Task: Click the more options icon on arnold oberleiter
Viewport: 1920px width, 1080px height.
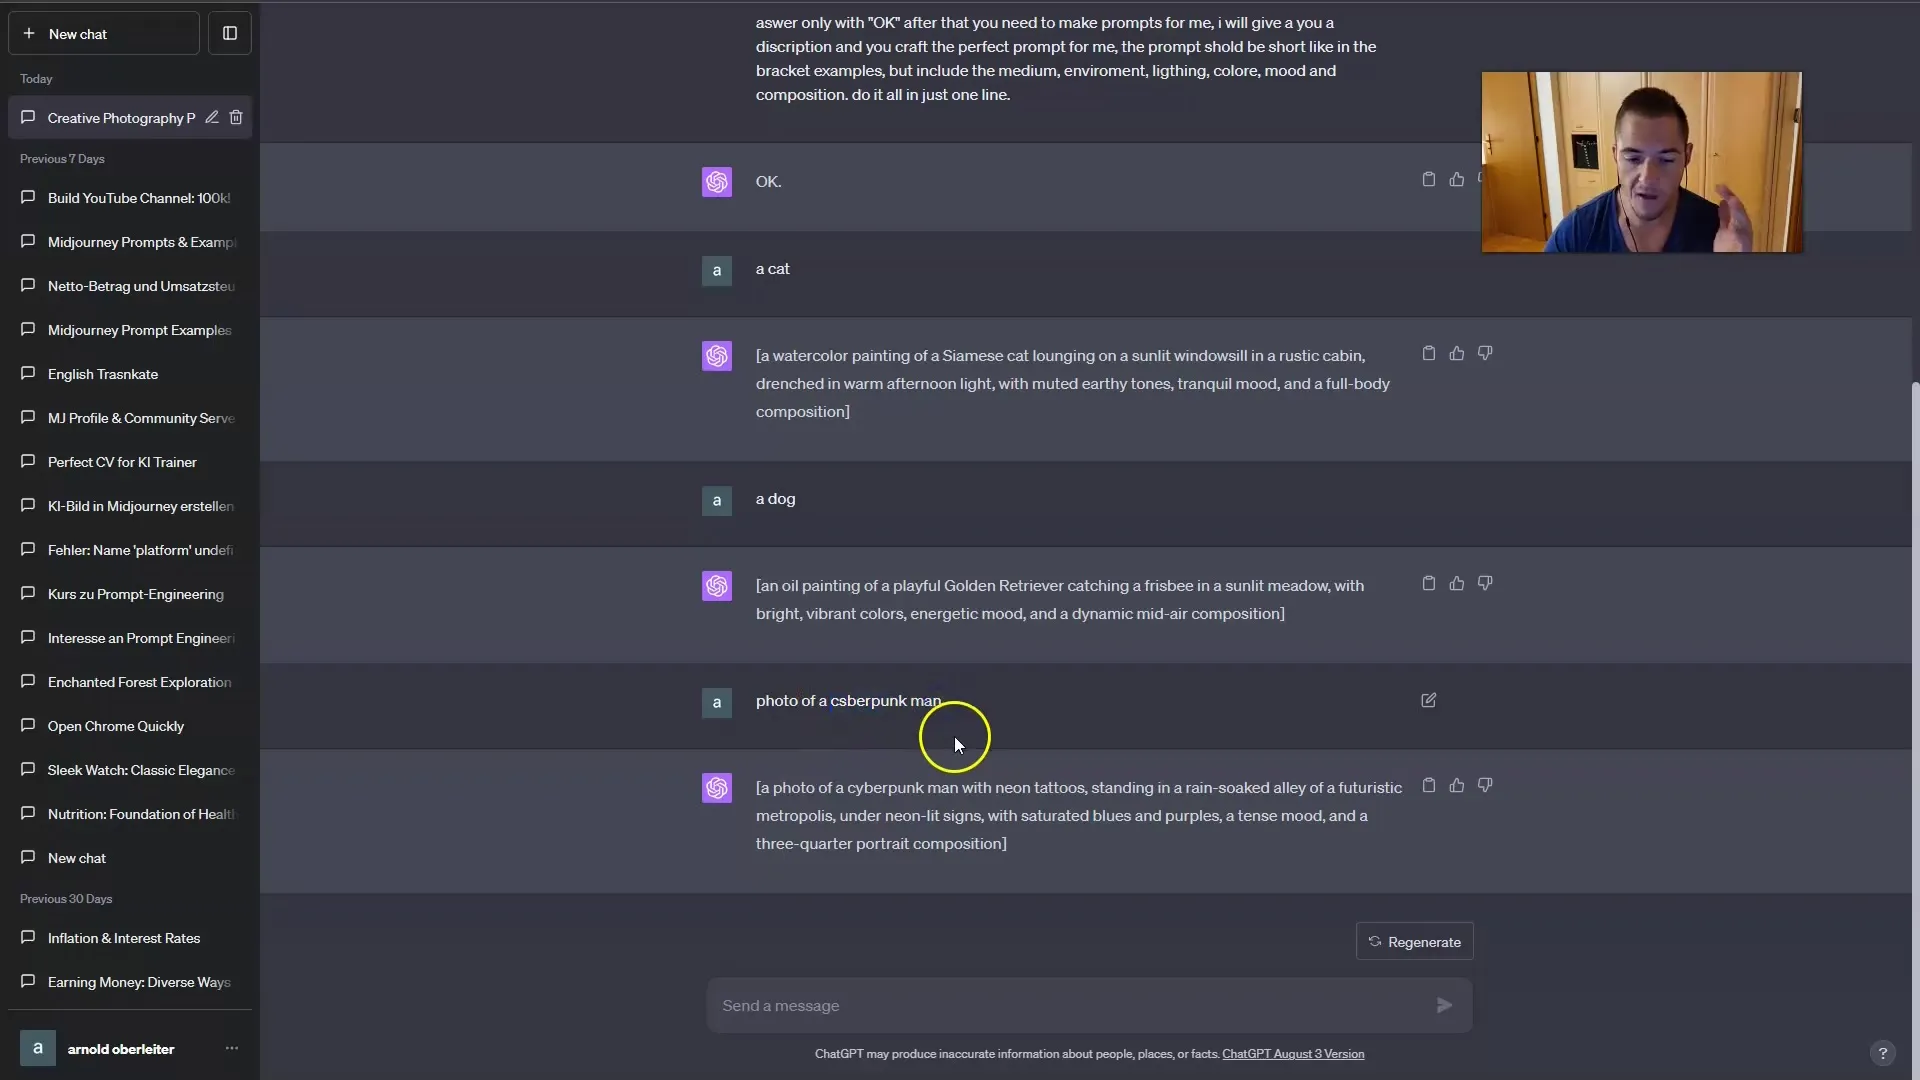Action: coord(232,1048)
